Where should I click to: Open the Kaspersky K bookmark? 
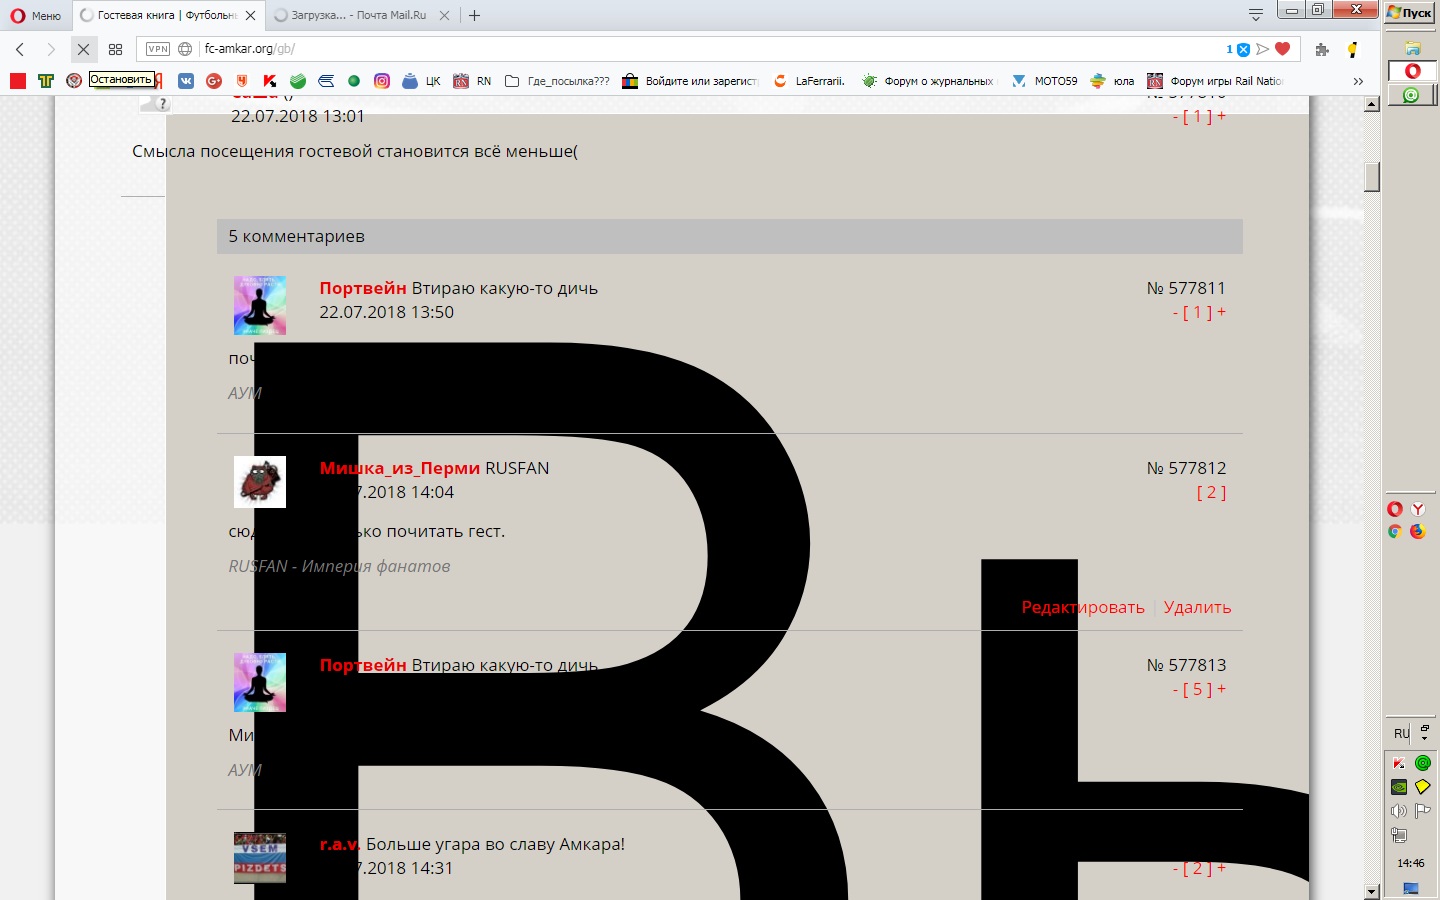[x=270, y=81]
